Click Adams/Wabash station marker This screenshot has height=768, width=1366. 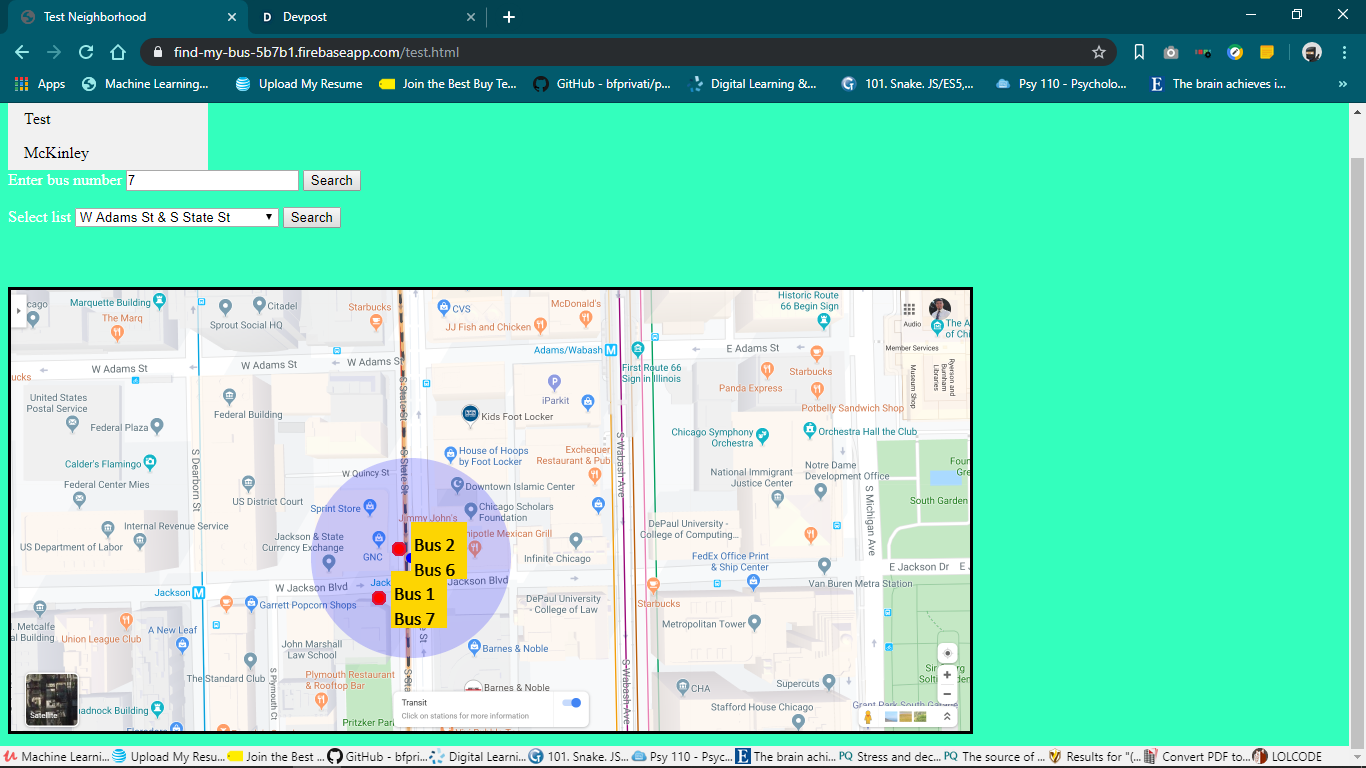pos(610,350)
